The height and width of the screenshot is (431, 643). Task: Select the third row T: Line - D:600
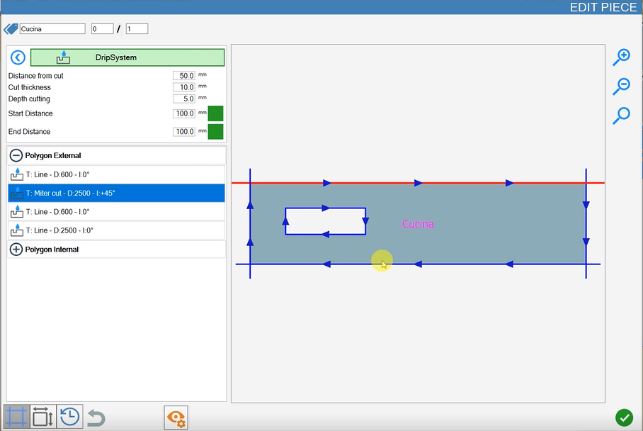tap(116, 212)
